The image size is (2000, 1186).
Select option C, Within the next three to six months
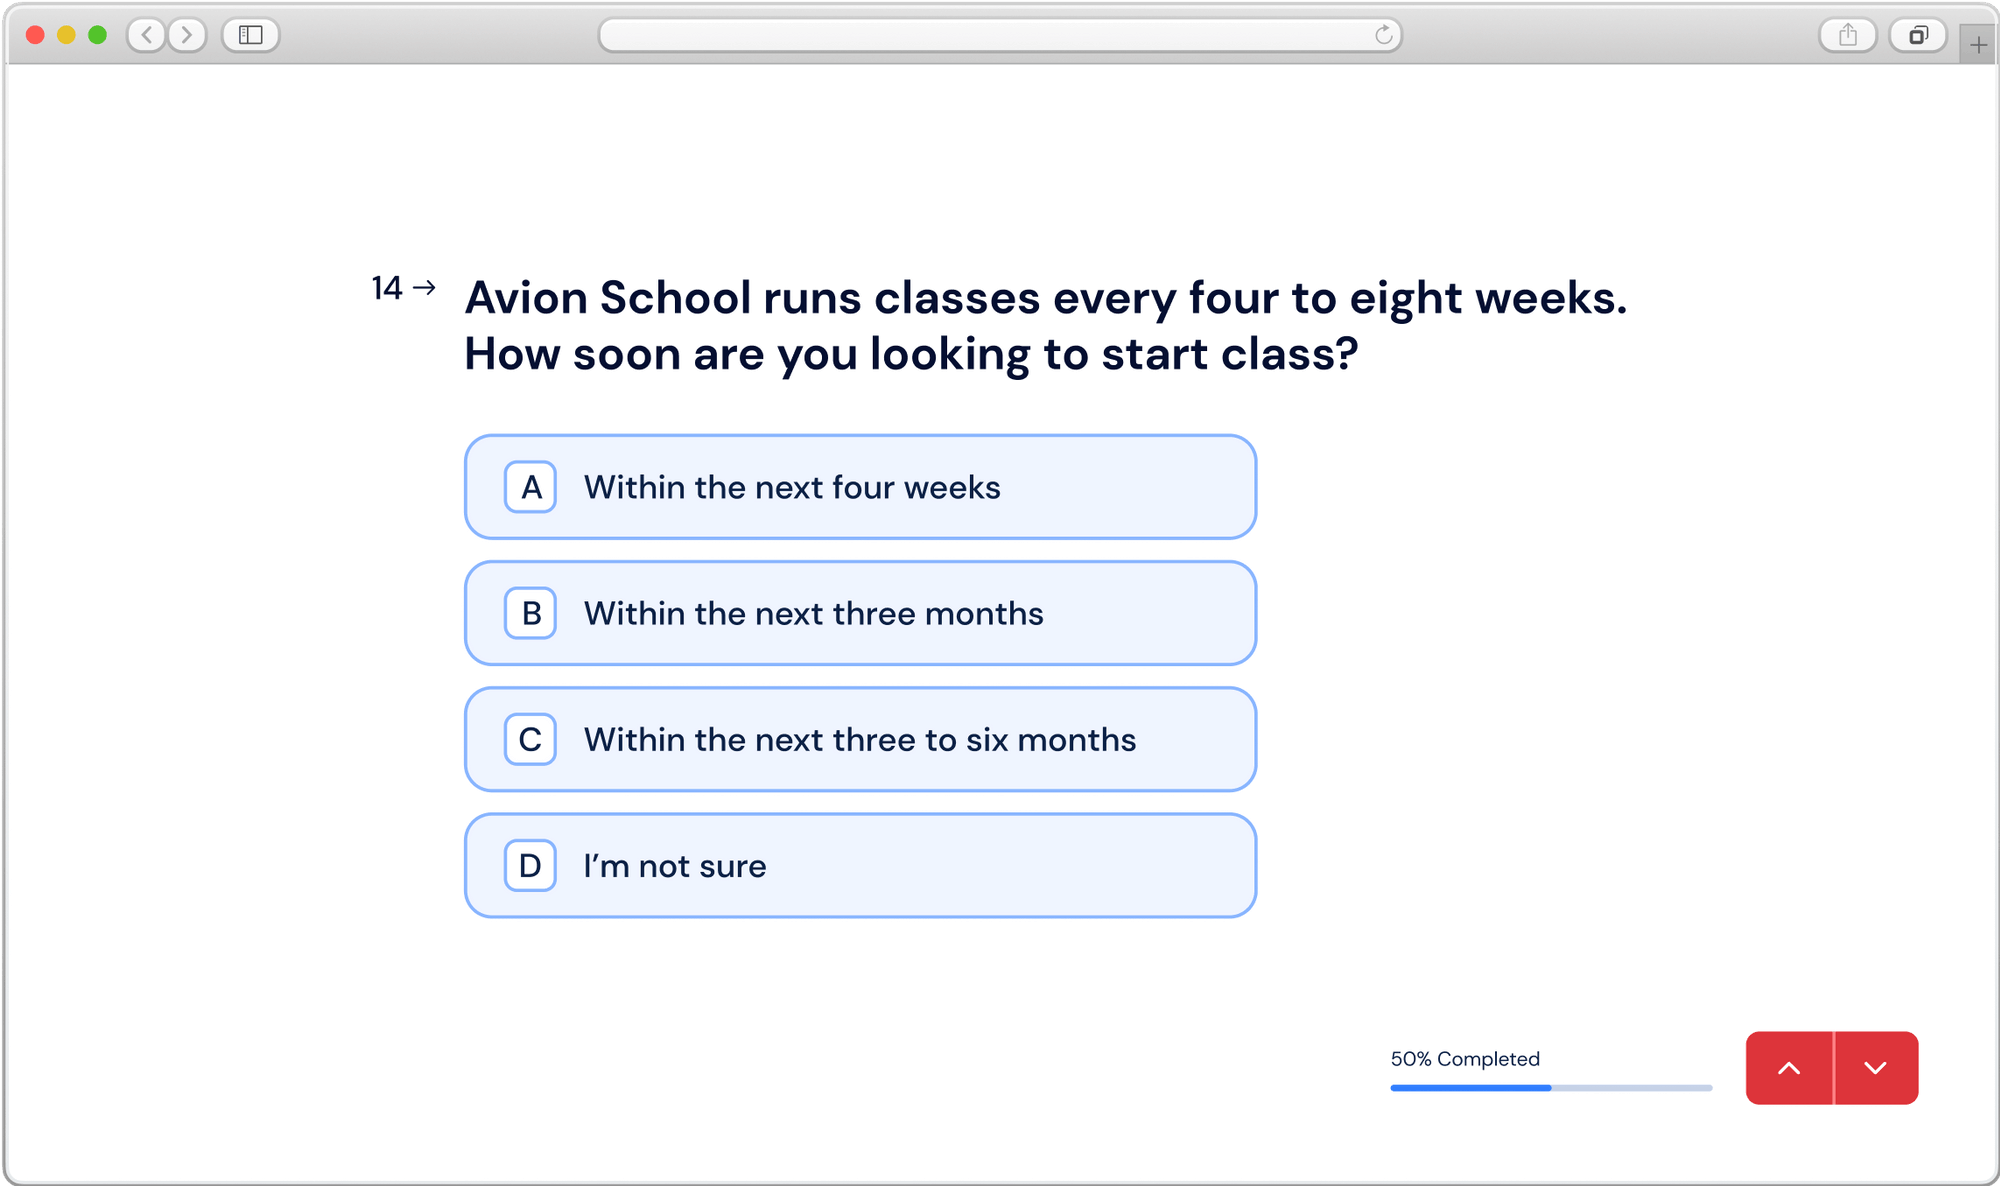[x=860, y=739]
